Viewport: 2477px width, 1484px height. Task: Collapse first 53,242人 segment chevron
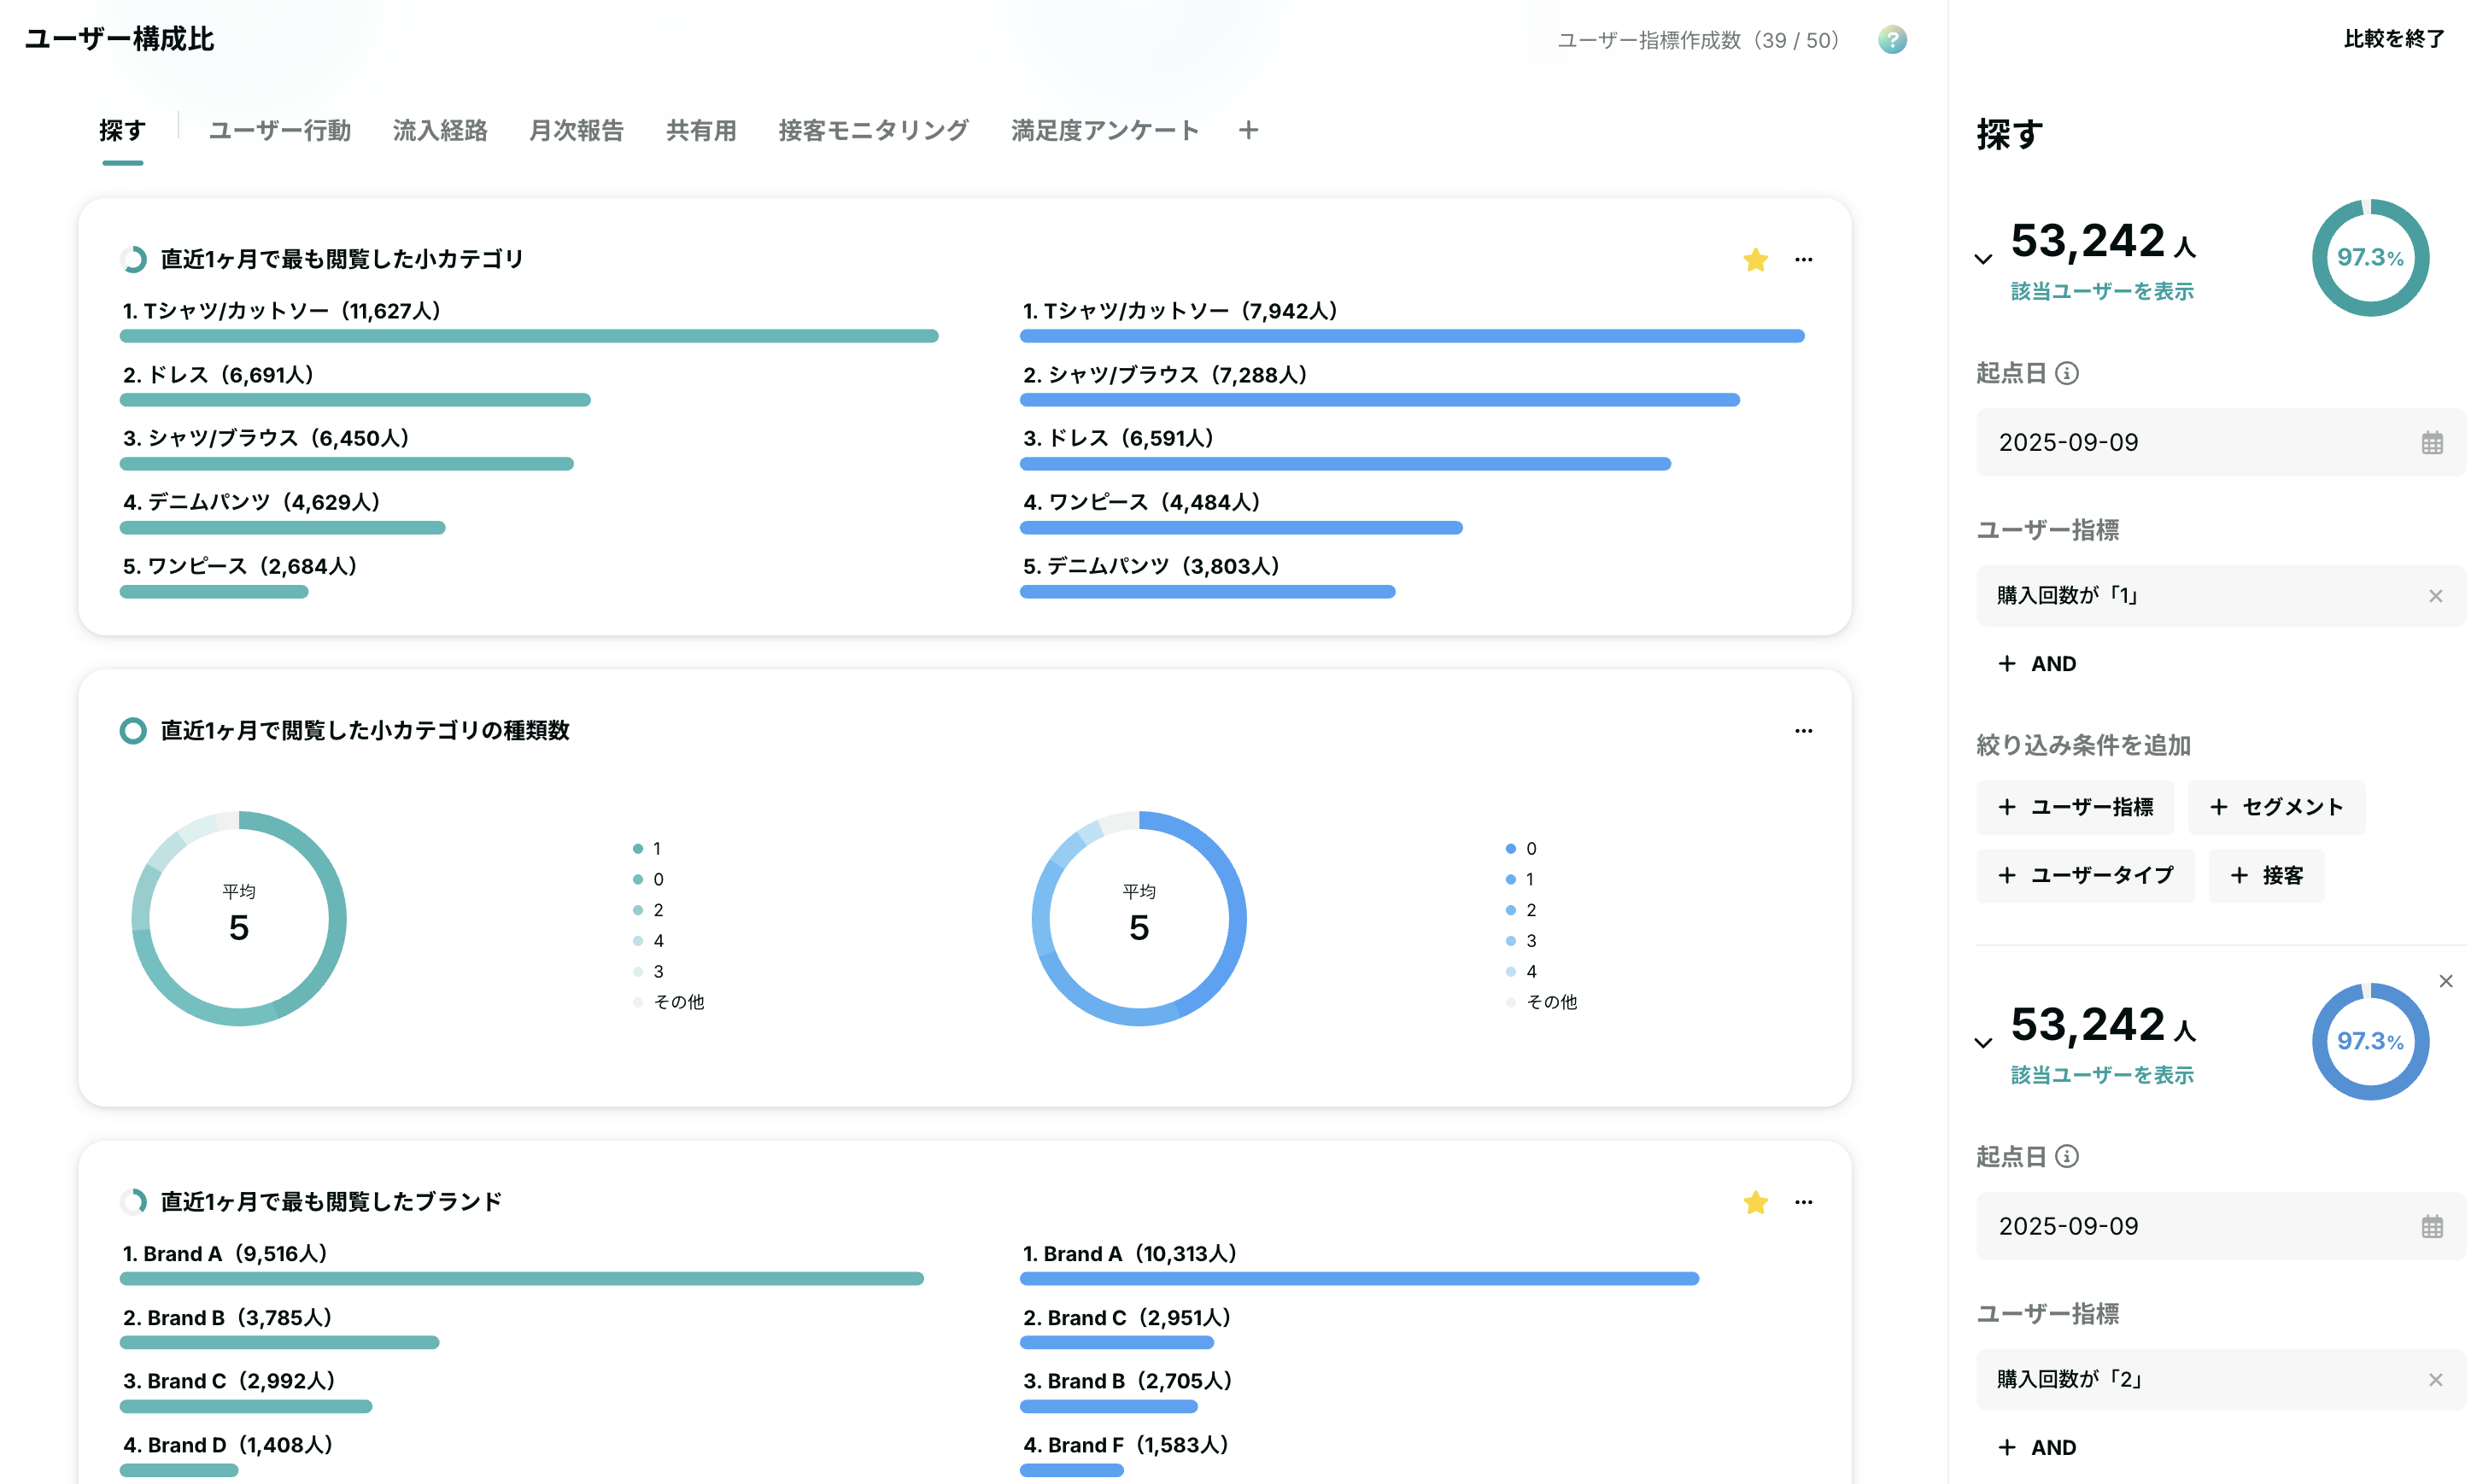tap(1984, 259)
